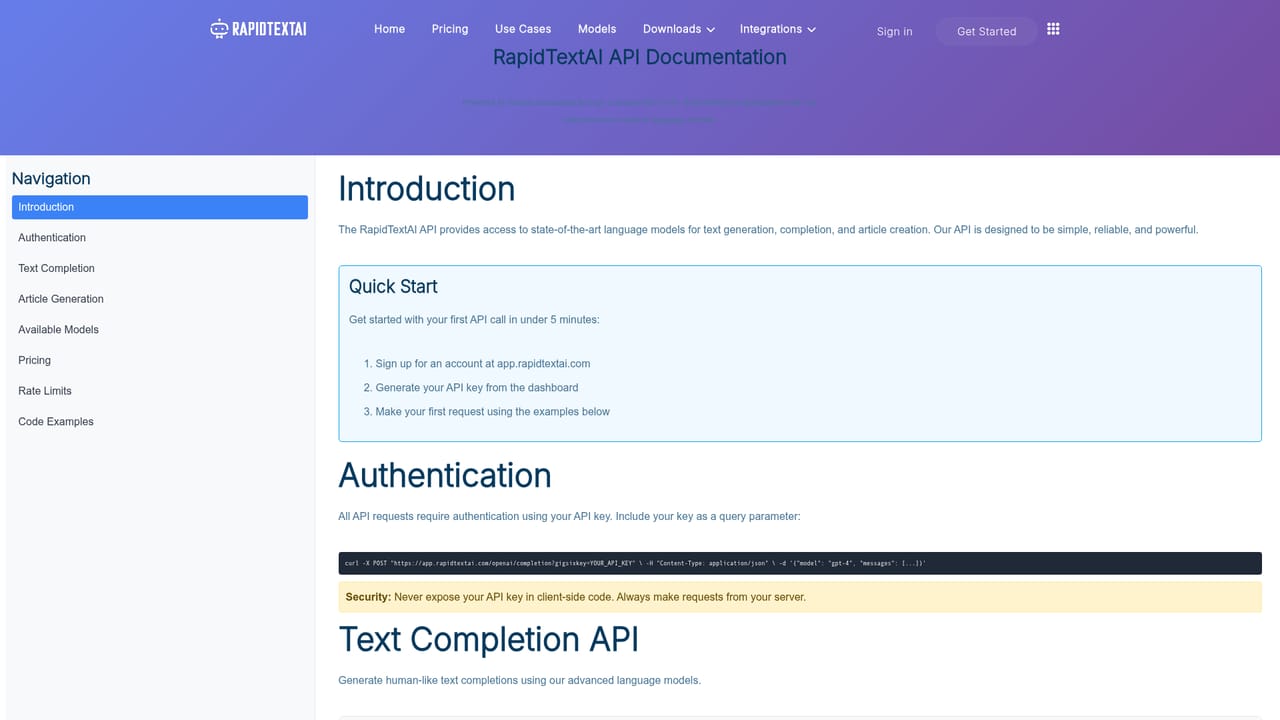Screen dimensions: 1280x720
Task: Open Use Cases in the header
Action: click(x=523, y=29)
